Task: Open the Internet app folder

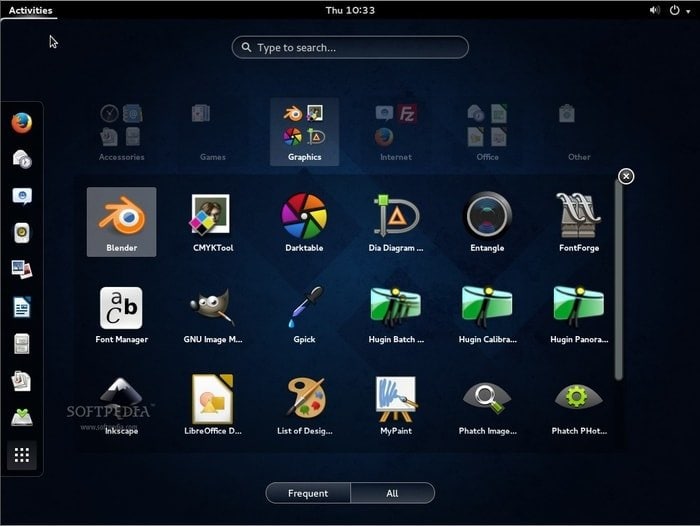Action: 396,132
